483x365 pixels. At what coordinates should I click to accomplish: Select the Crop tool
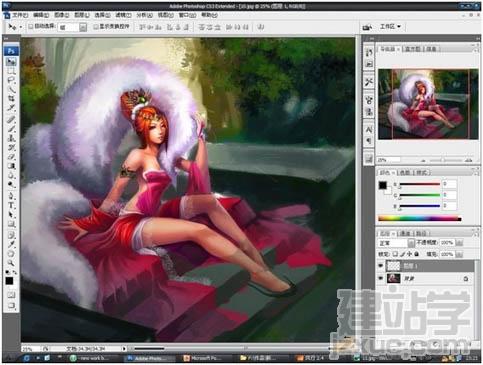click(11, 99)
